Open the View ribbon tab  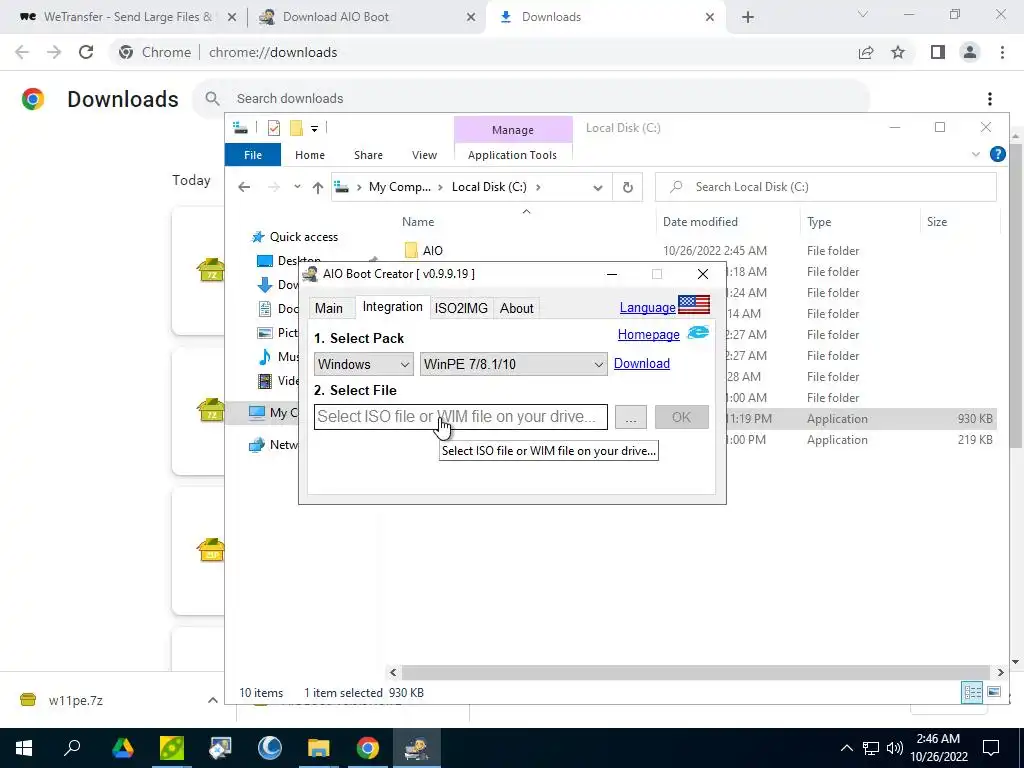coord(424,155)
